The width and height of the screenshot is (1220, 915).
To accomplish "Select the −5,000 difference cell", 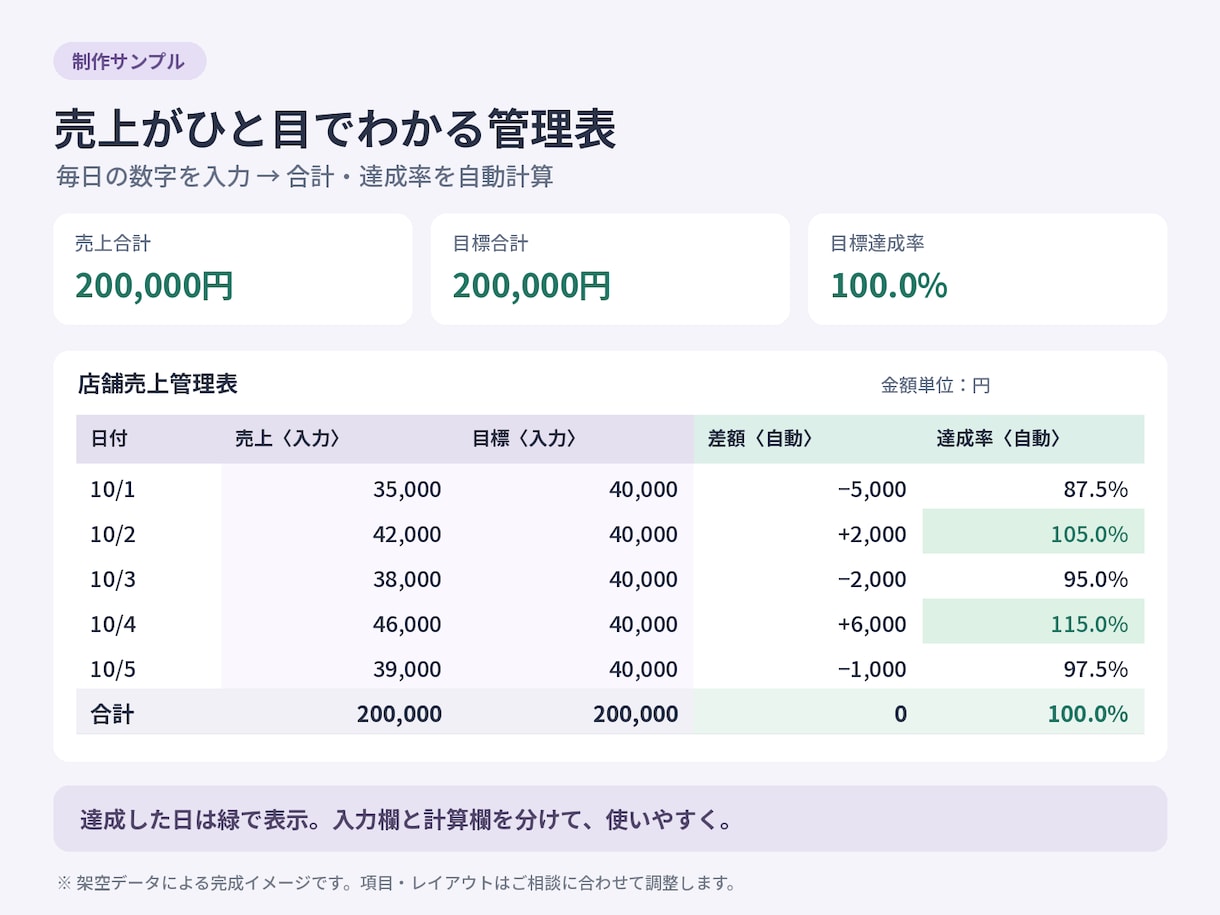I will click(808, 489).
